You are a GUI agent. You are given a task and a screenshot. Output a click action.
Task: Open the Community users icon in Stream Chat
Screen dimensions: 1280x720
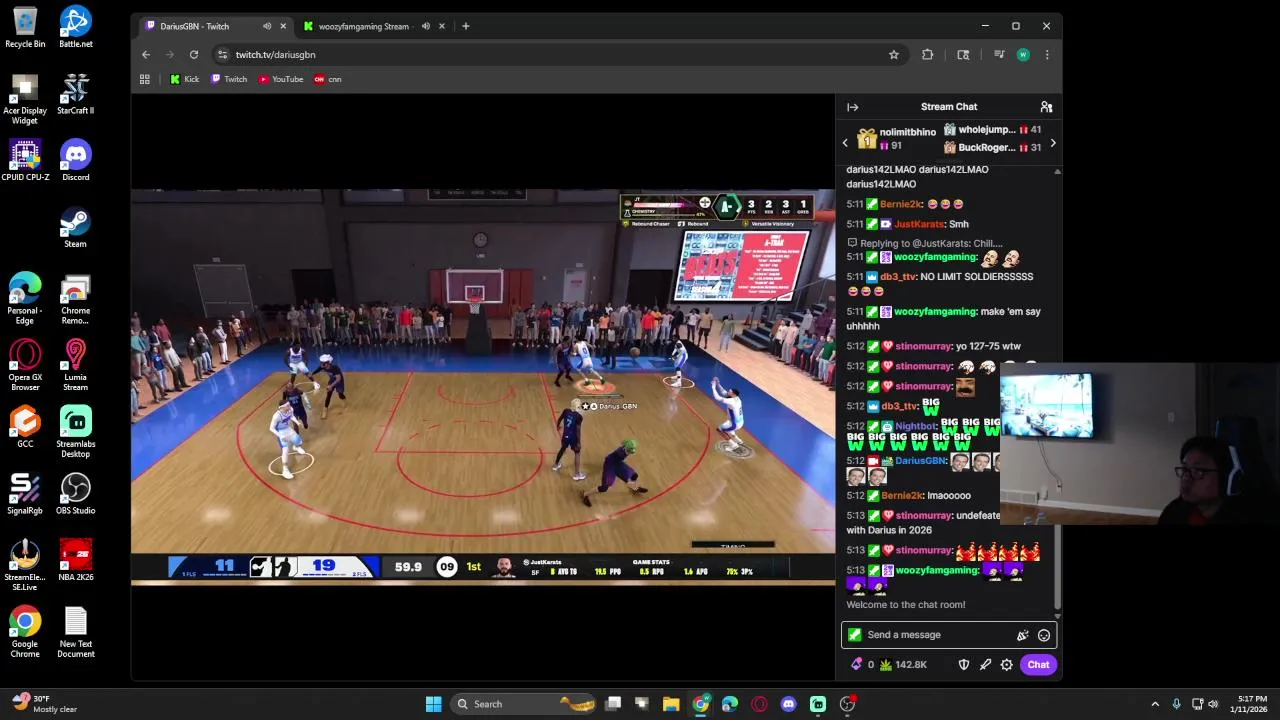pyautogui.click(x=1046, y=107)
